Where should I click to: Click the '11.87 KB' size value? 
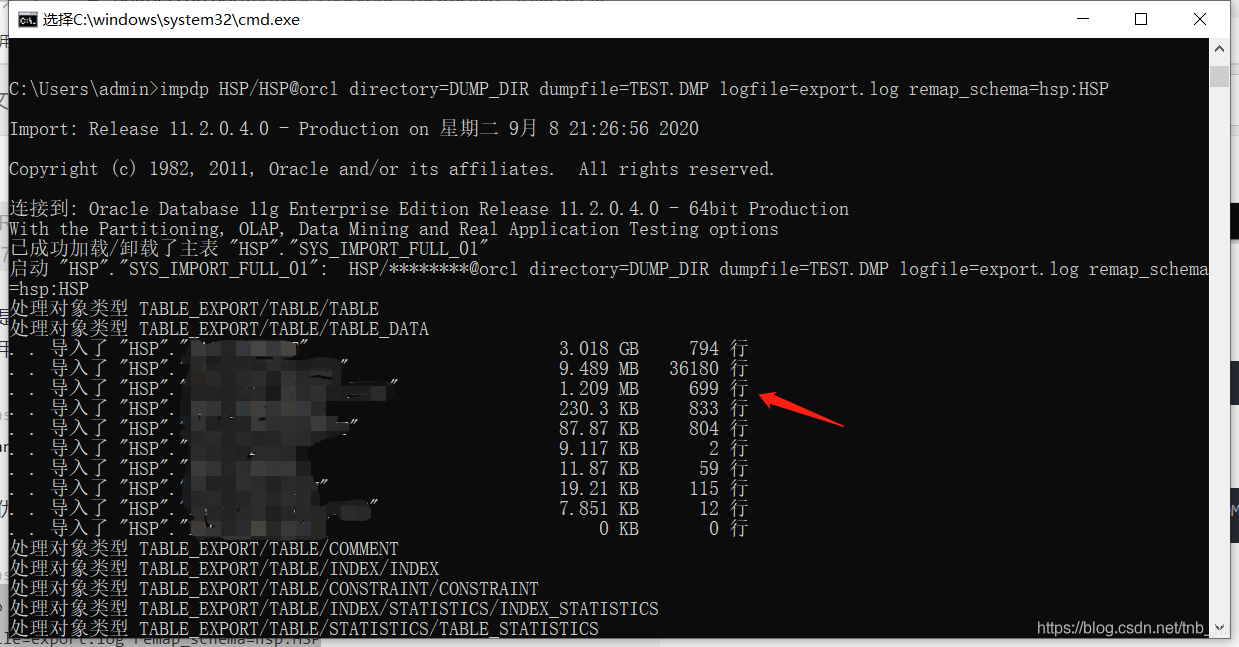pyautogui.click(x=599, y=469)
